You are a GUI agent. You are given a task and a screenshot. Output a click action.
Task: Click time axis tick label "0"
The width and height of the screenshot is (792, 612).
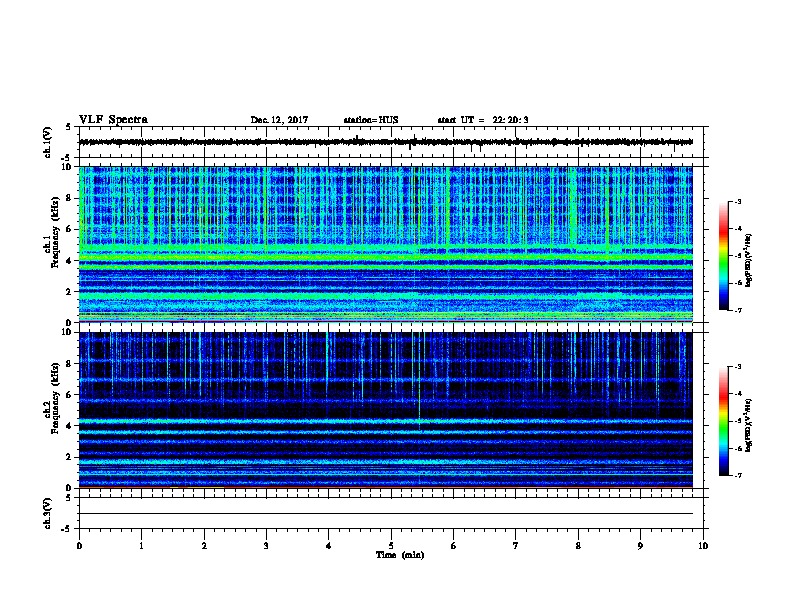[79, 546]
